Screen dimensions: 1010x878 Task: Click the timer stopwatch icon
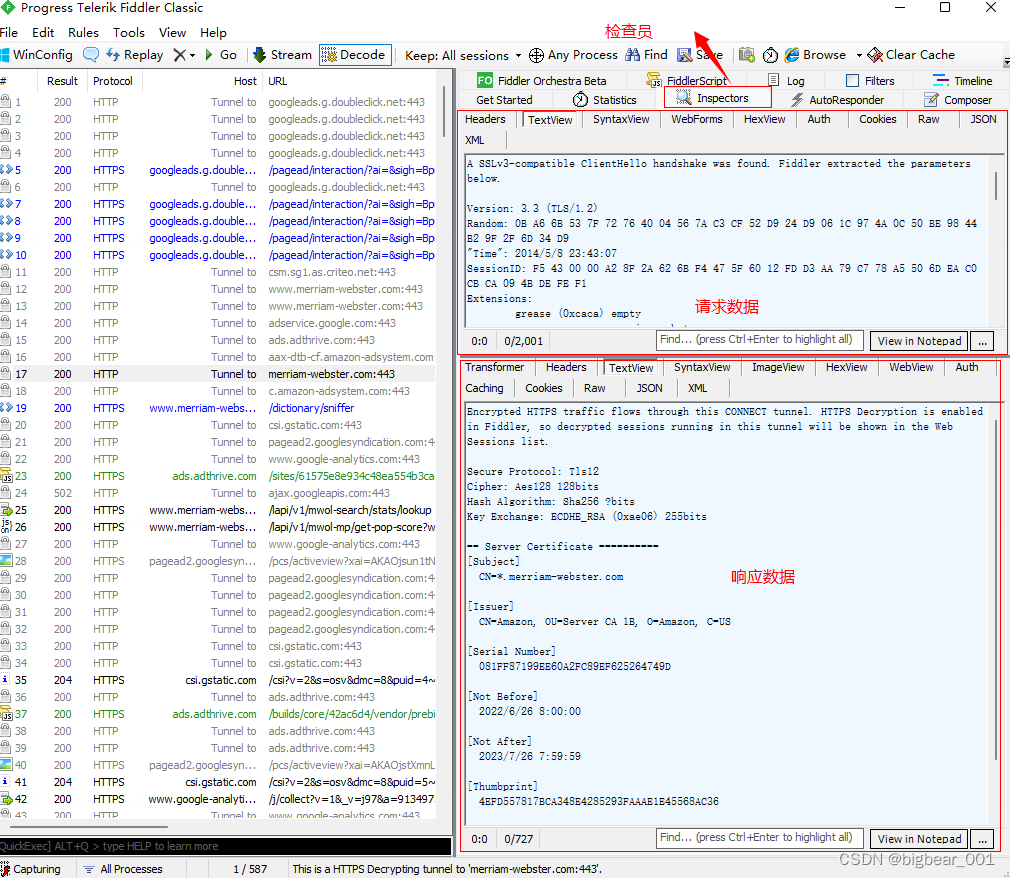tap(770, 55)
